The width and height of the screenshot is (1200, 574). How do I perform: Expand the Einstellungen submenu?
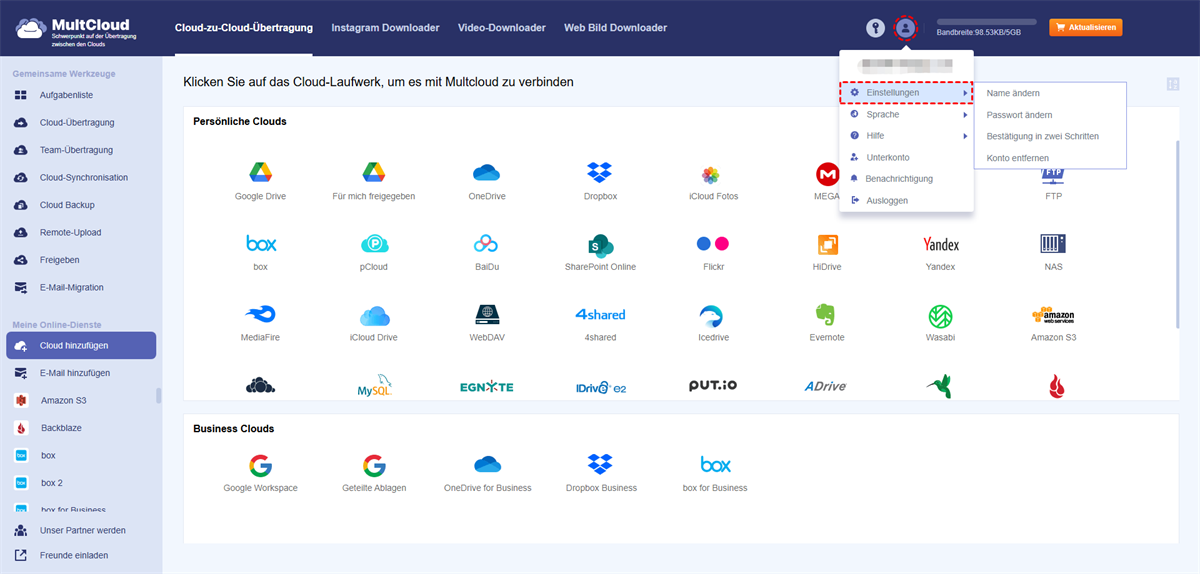click(906, 92)
